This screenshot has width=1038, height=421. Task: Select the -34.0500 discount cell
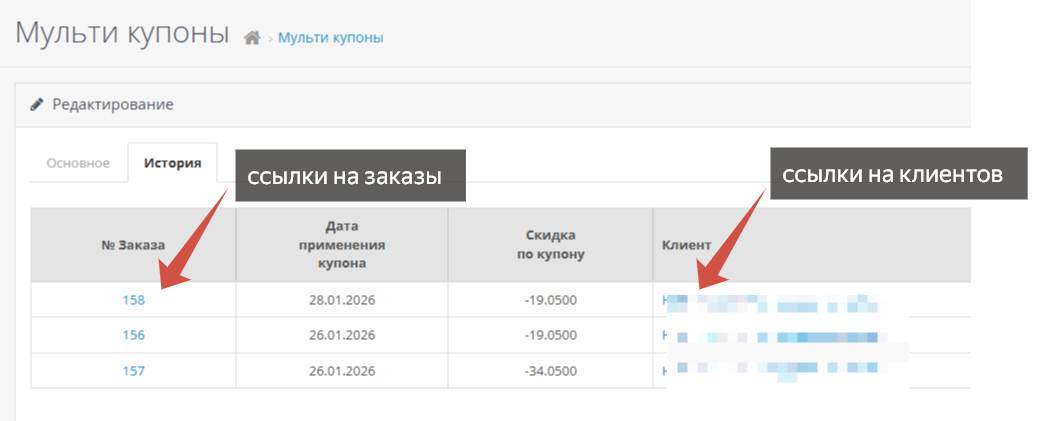click(x=550, y=371)
